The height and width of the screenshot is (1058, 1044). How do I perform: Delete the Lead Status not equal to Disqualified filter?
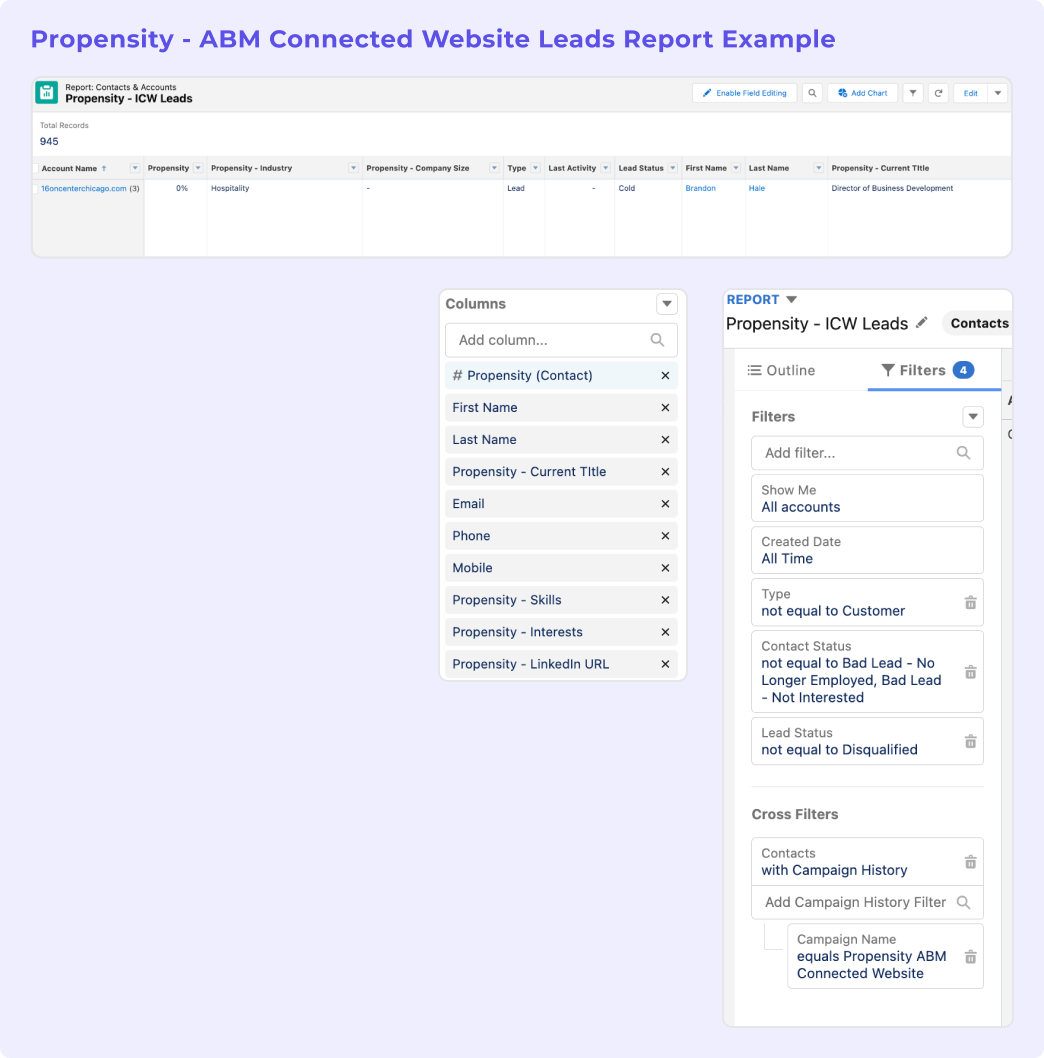coord(970,742)
